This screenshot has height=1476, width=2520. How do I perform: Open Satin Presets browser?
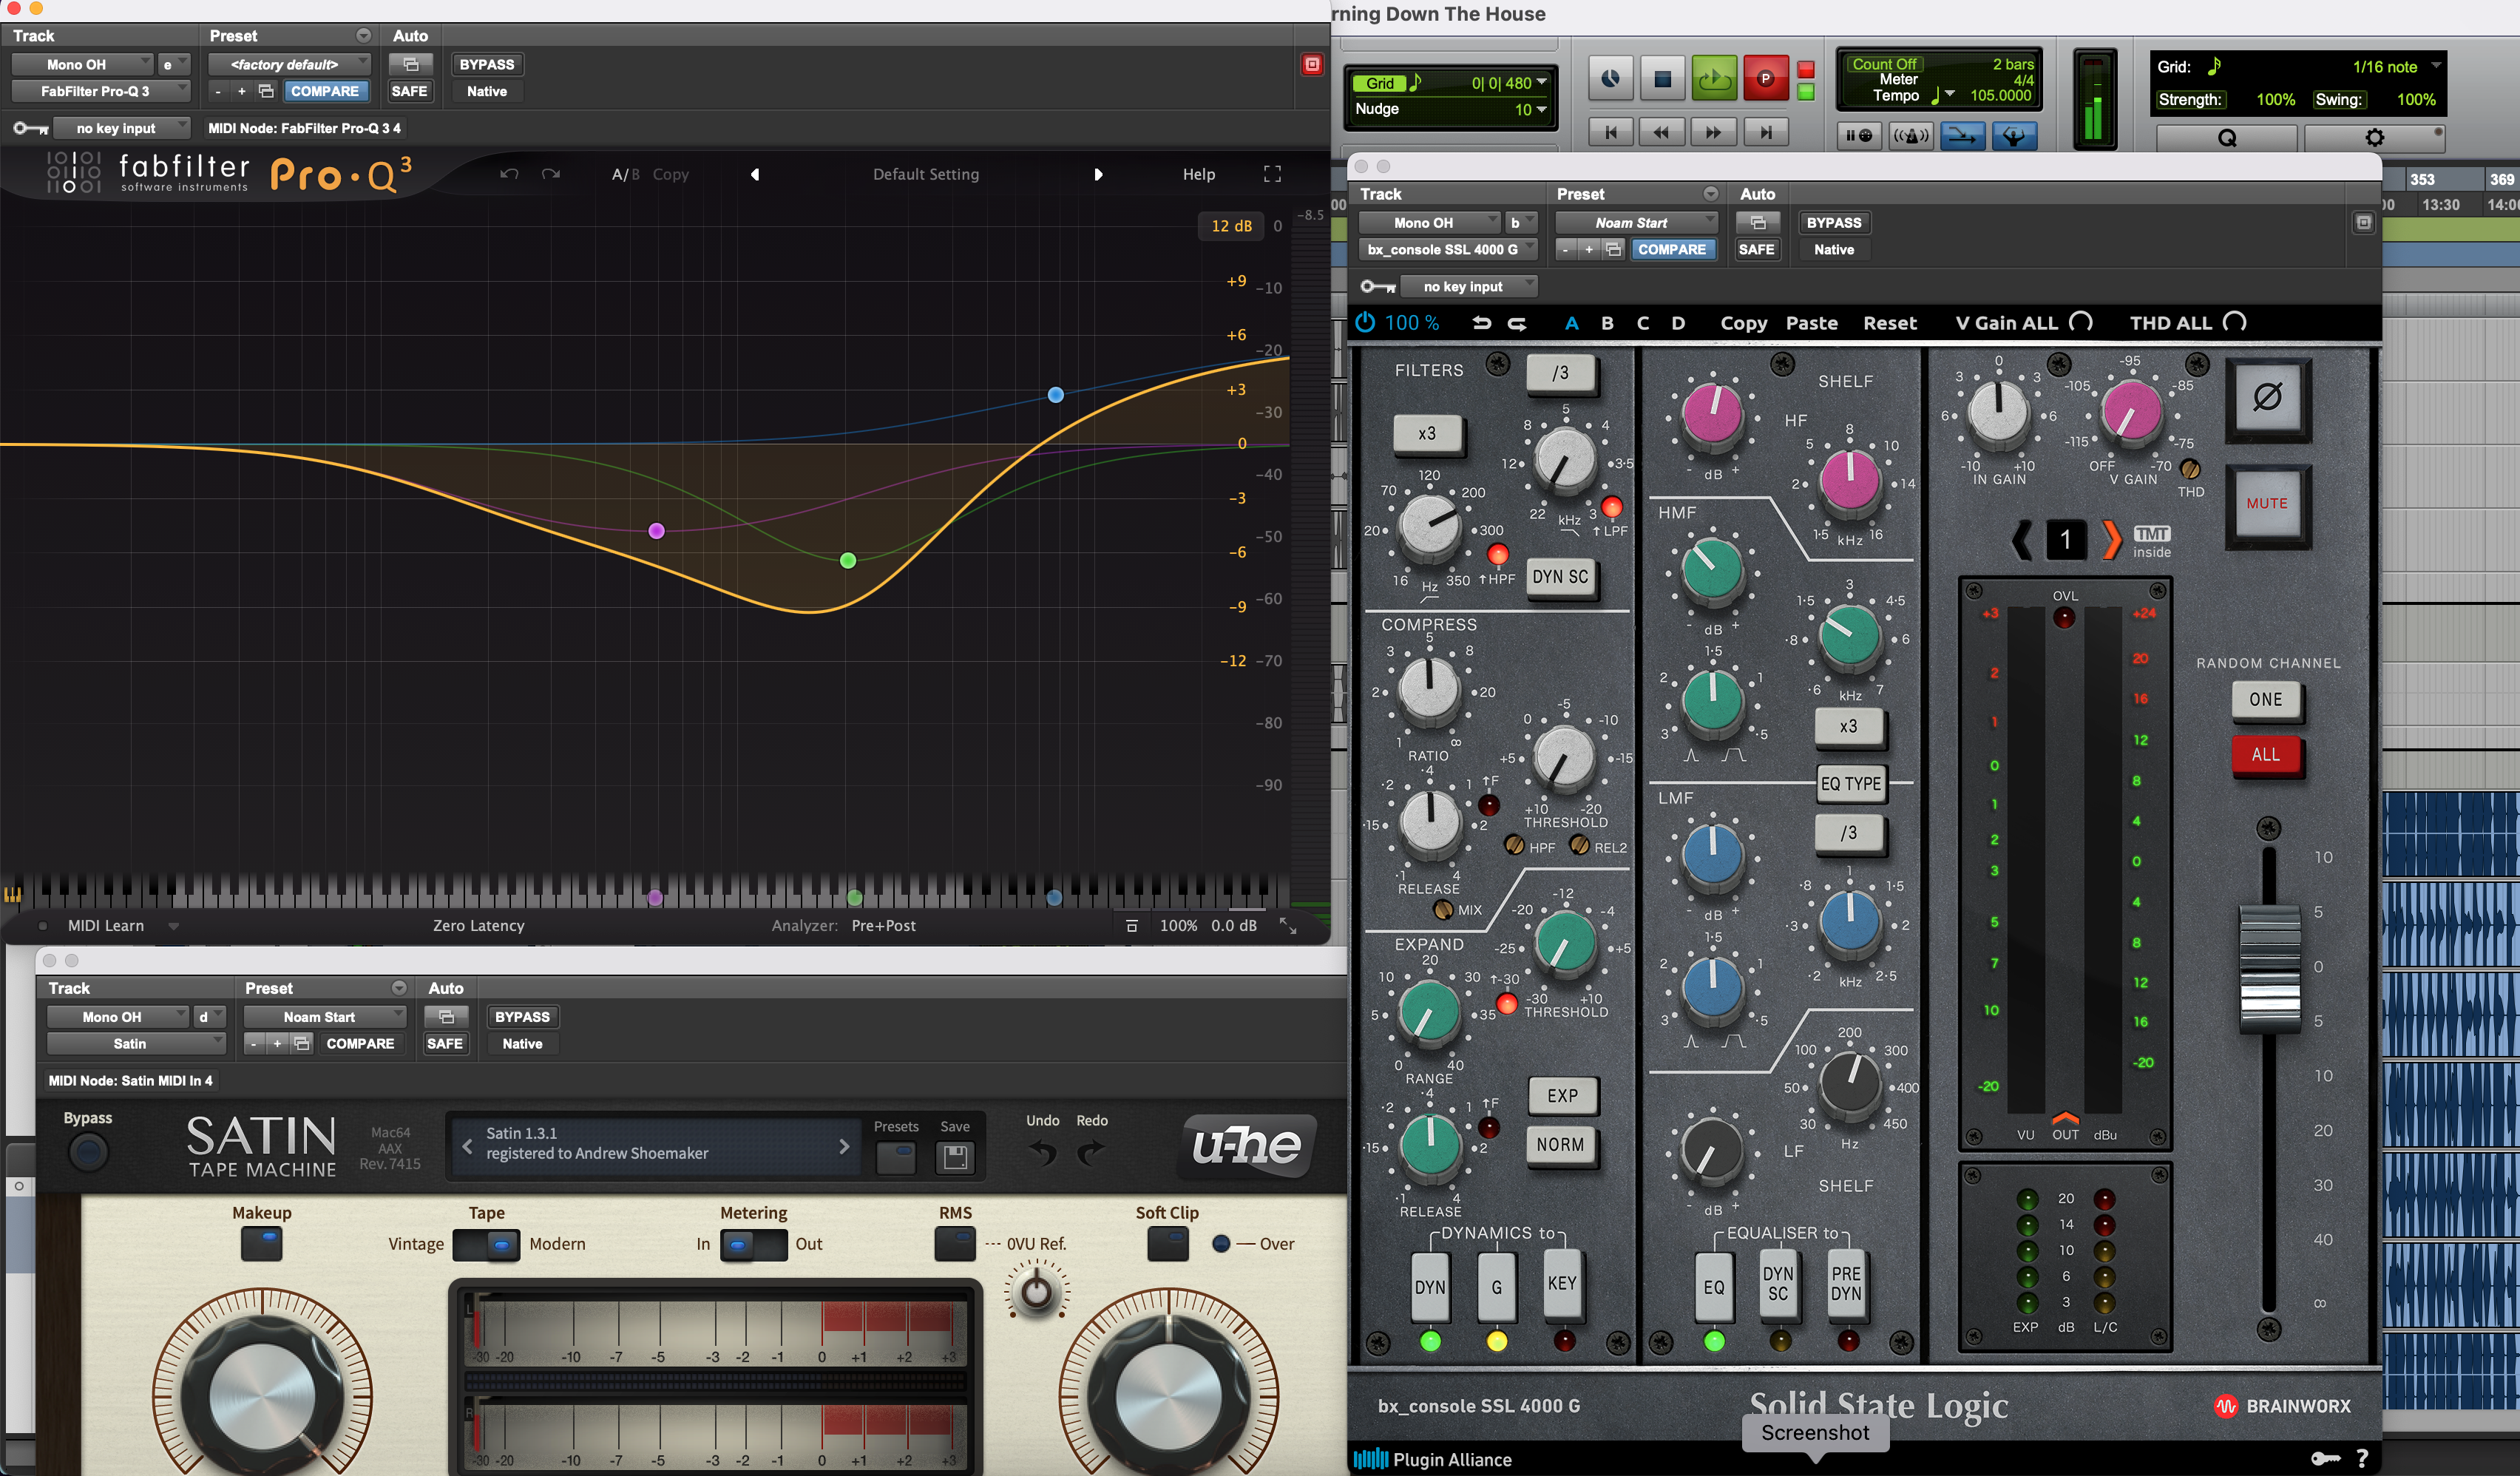pyautogui.click(x=896, y=1157)
